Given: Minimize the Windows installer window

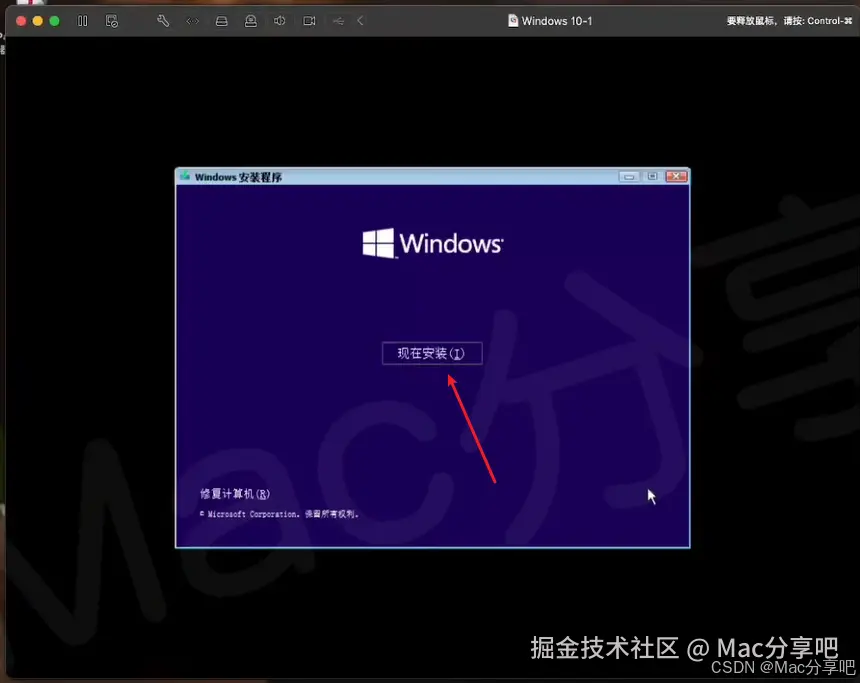Looking at the screenshot, I should point(628,175).
